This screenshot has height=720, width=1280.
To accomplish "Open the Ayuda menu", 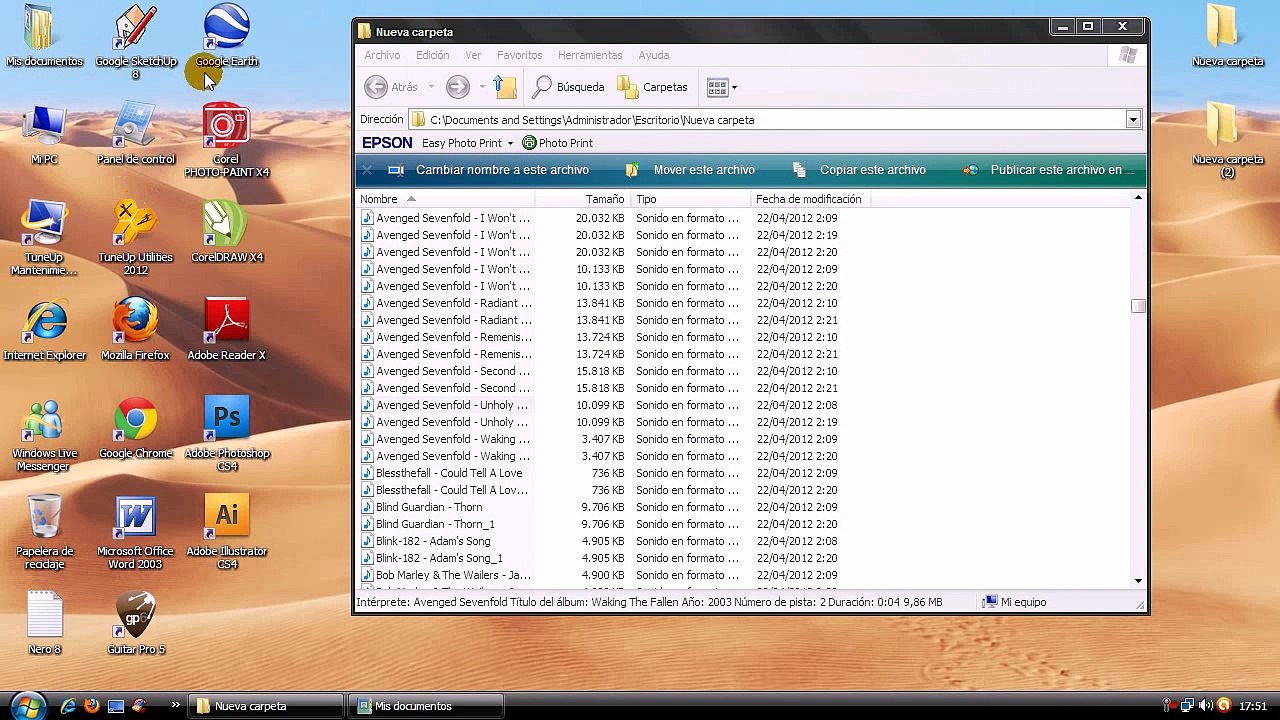I will [x=654, y=55].
